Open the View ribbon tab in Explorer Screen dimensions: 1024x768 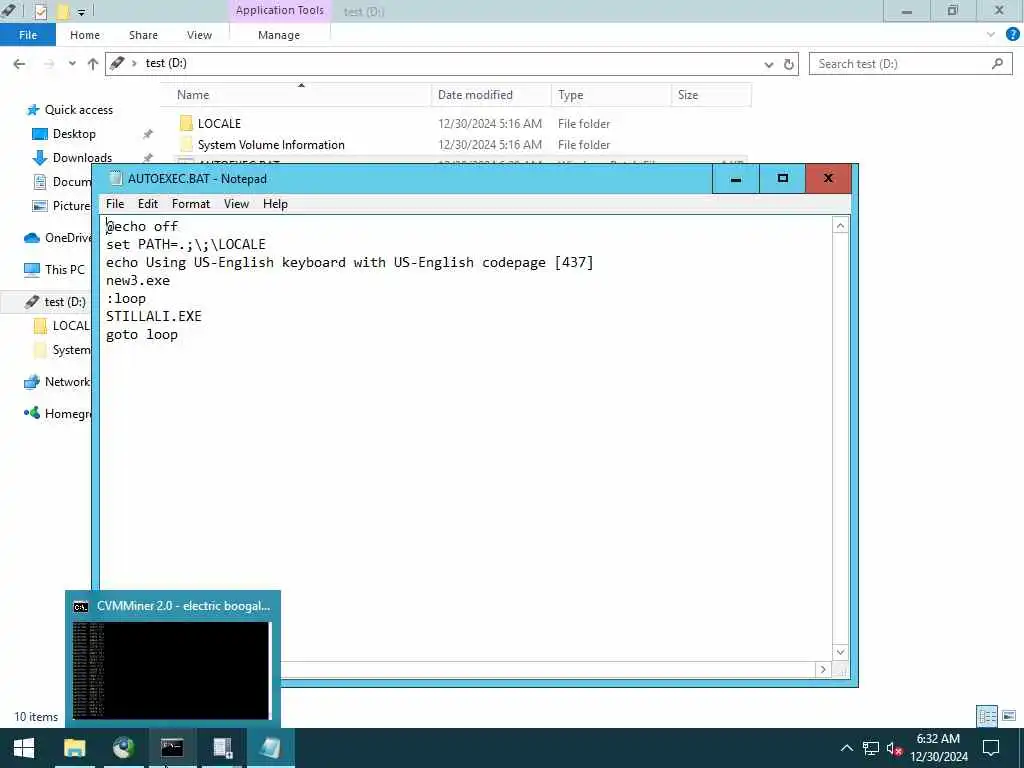click(x=199, y=35)
